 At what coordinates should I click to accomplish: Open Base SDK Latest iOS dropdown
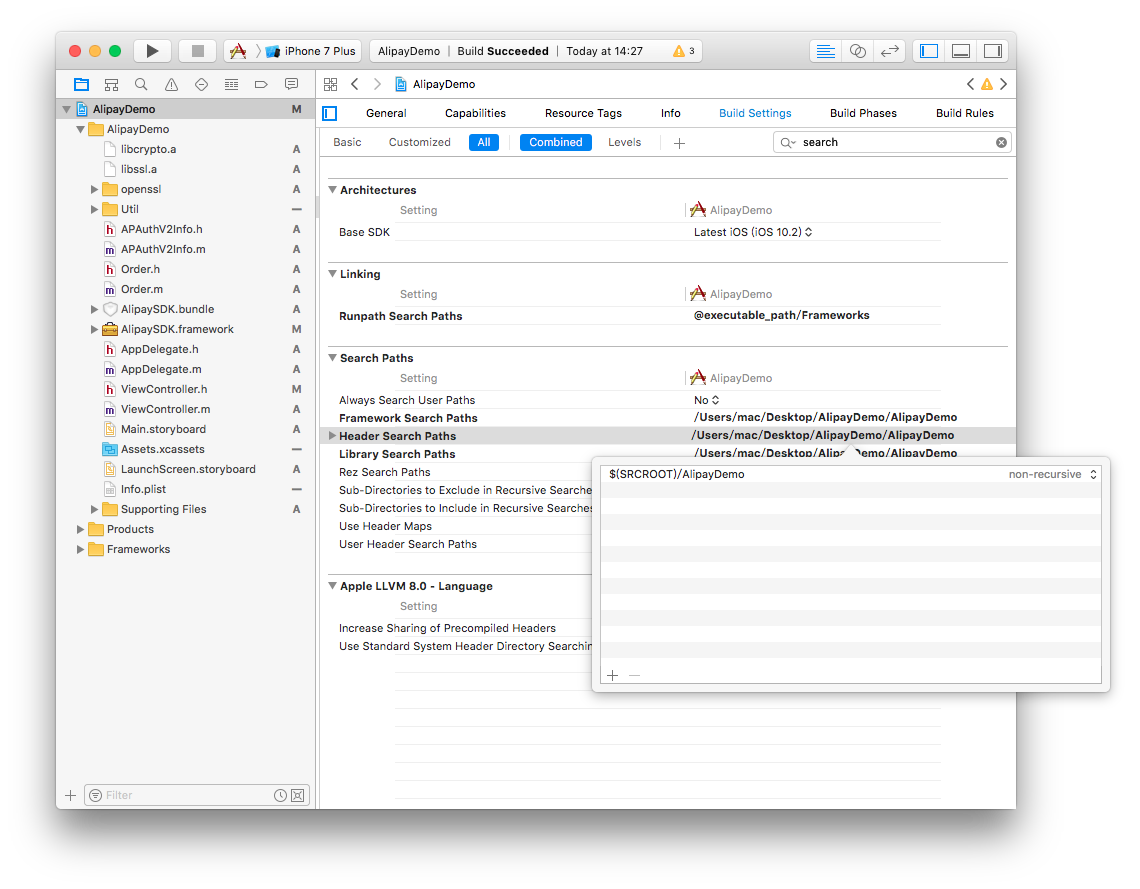[x=752, y=232]
